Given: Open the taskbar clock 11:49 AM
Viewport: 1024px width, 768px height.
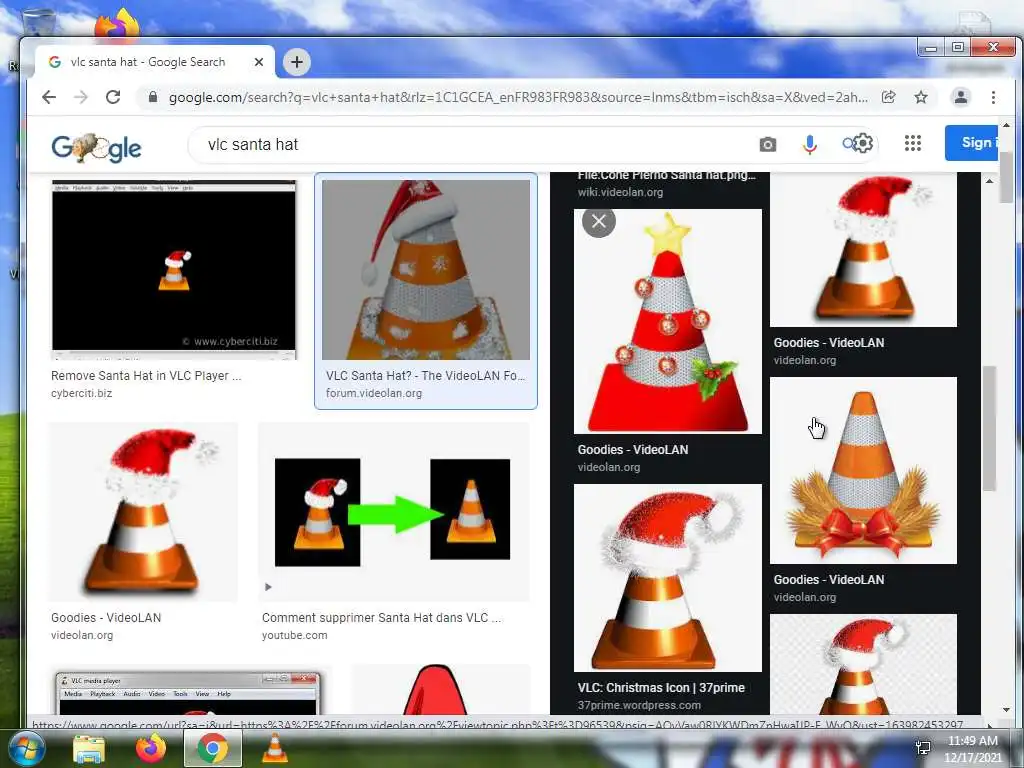Looking at the screenshot, I should 972,748.
